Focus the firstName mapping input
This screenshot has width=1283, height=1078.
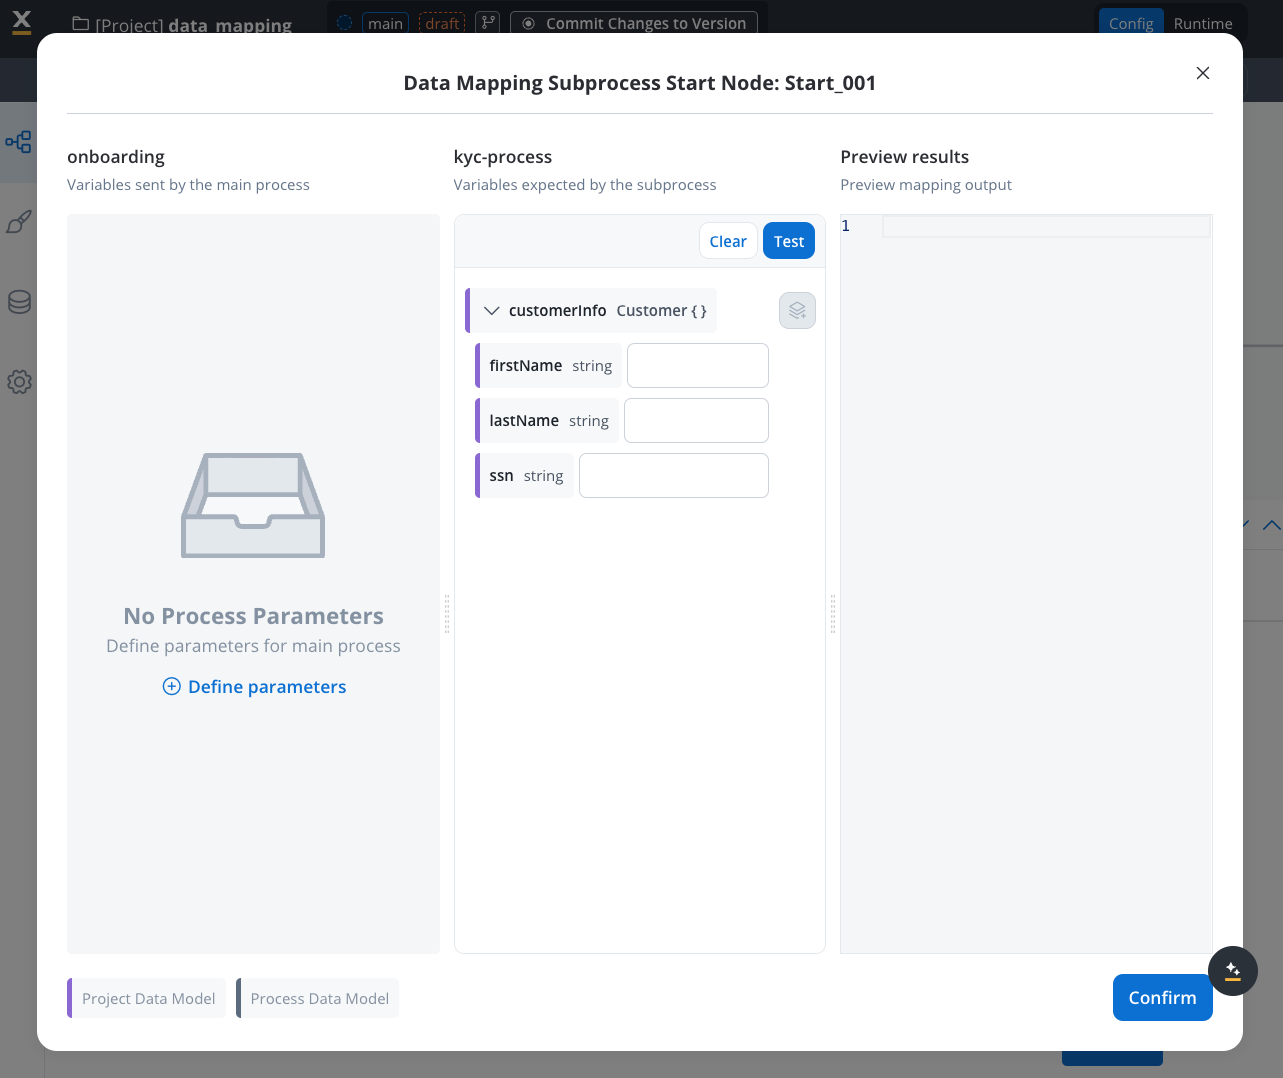coord(697,366)
